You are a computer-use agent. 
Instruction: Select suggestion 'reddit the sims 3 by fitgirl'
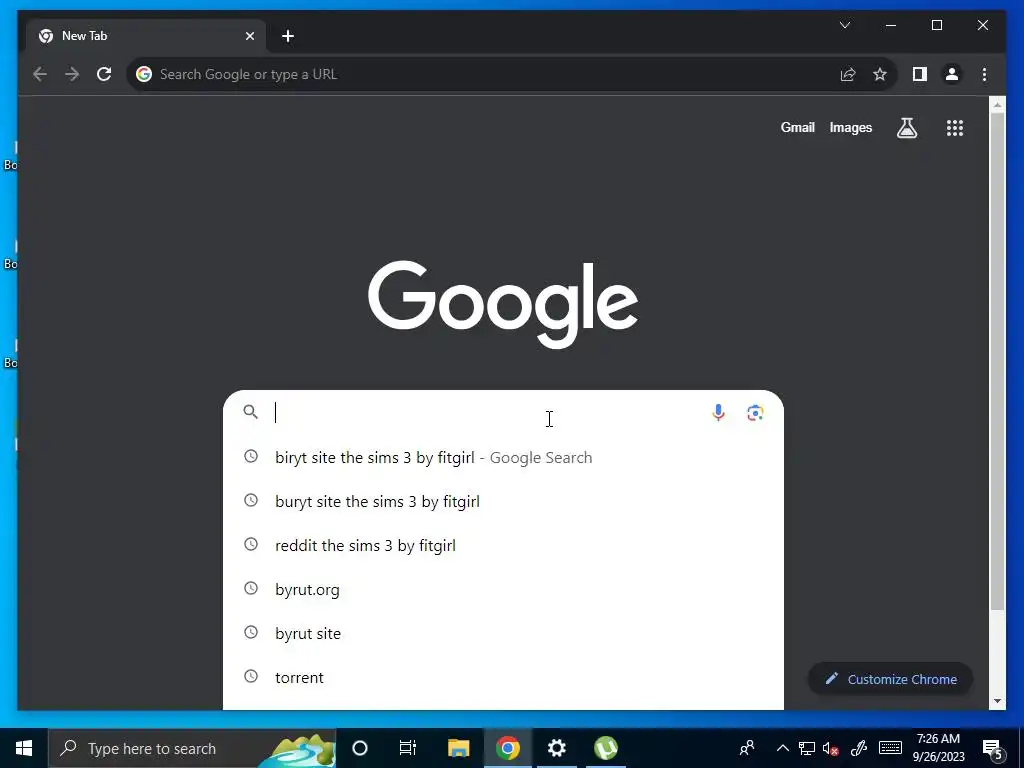tap(503, 545)
